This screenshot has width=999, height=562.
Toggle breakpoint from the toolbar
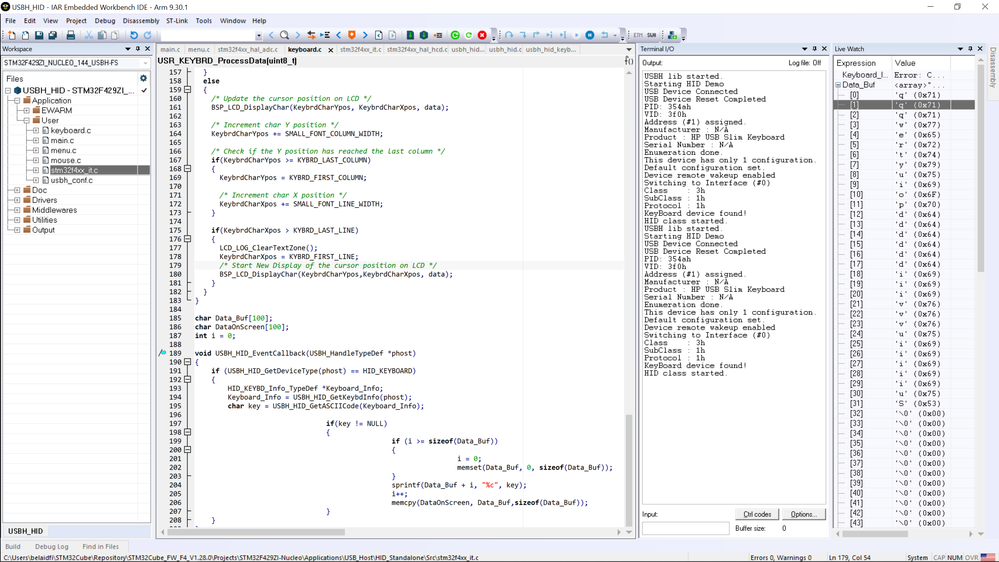pyautogui.click(x=438, y=35)
